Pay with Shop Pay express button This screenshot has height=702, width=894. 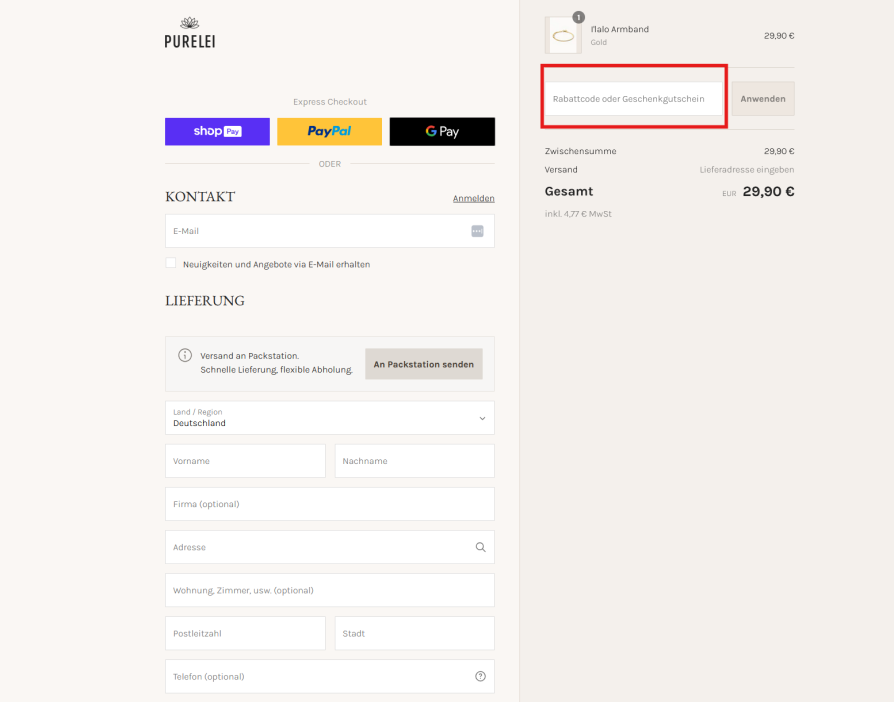point(217,132)
